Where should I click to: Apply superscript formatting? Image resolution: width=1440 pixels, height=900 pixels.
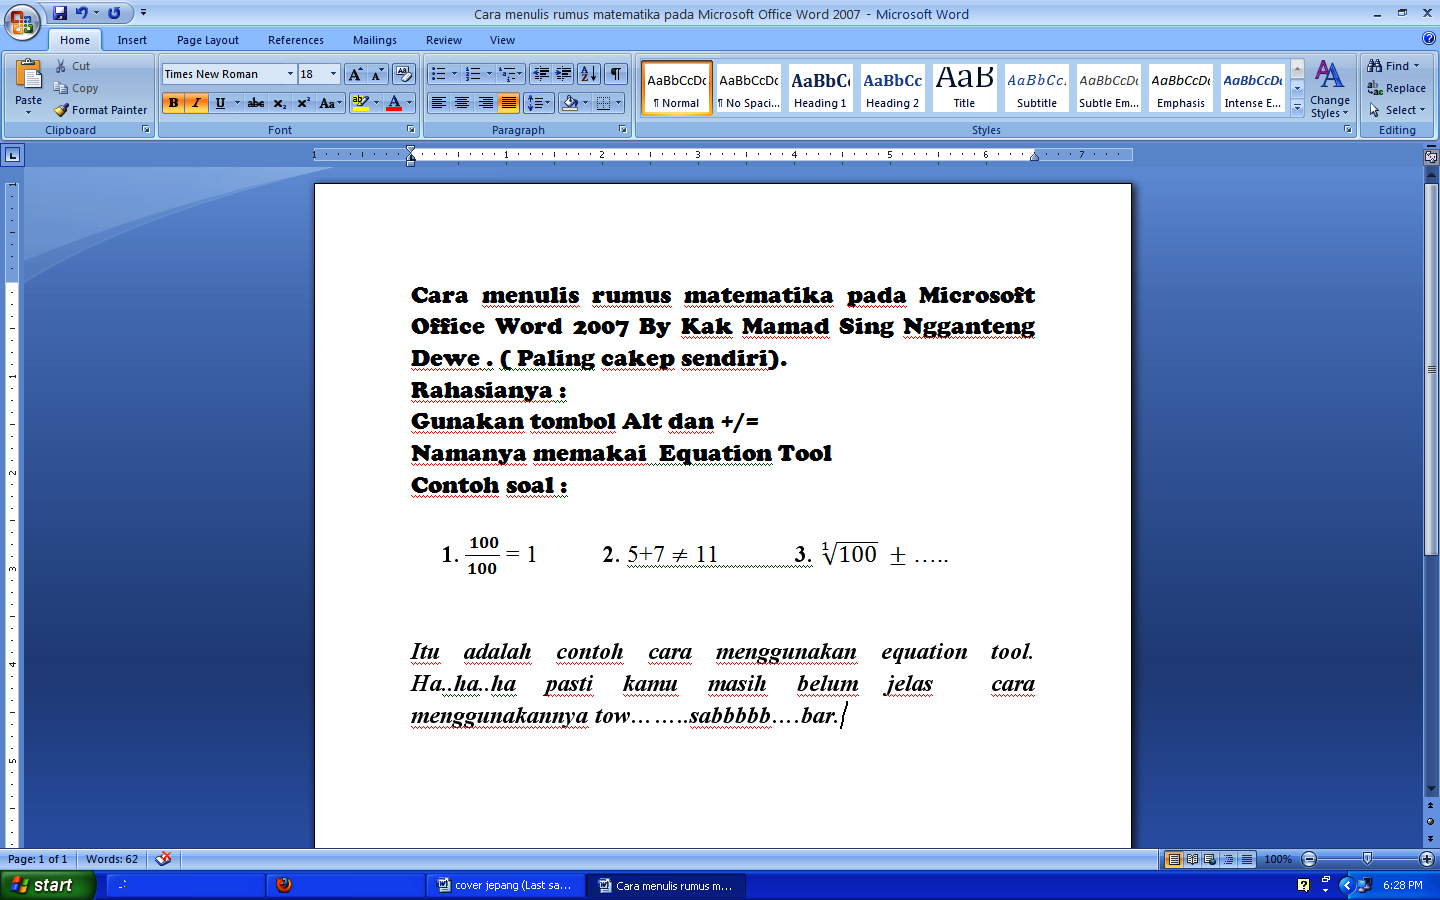click(x=303, y=103)
